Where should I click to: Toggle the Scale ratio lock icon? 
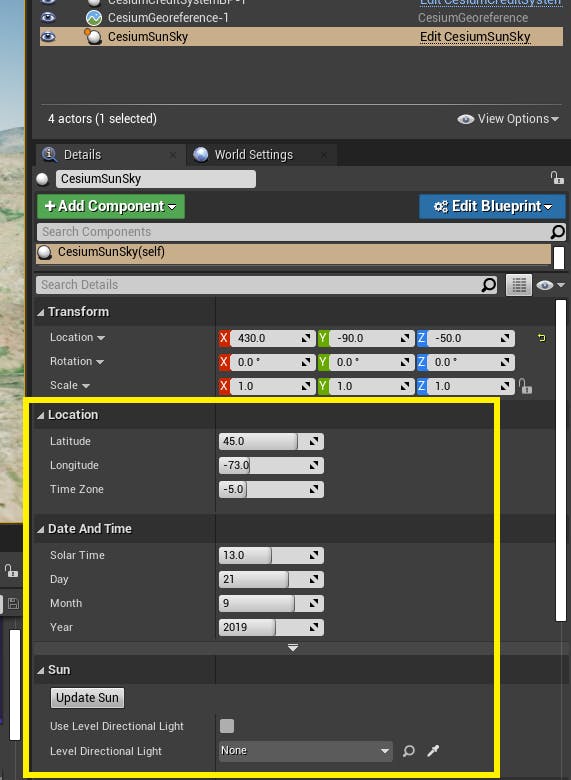[525, 386]
